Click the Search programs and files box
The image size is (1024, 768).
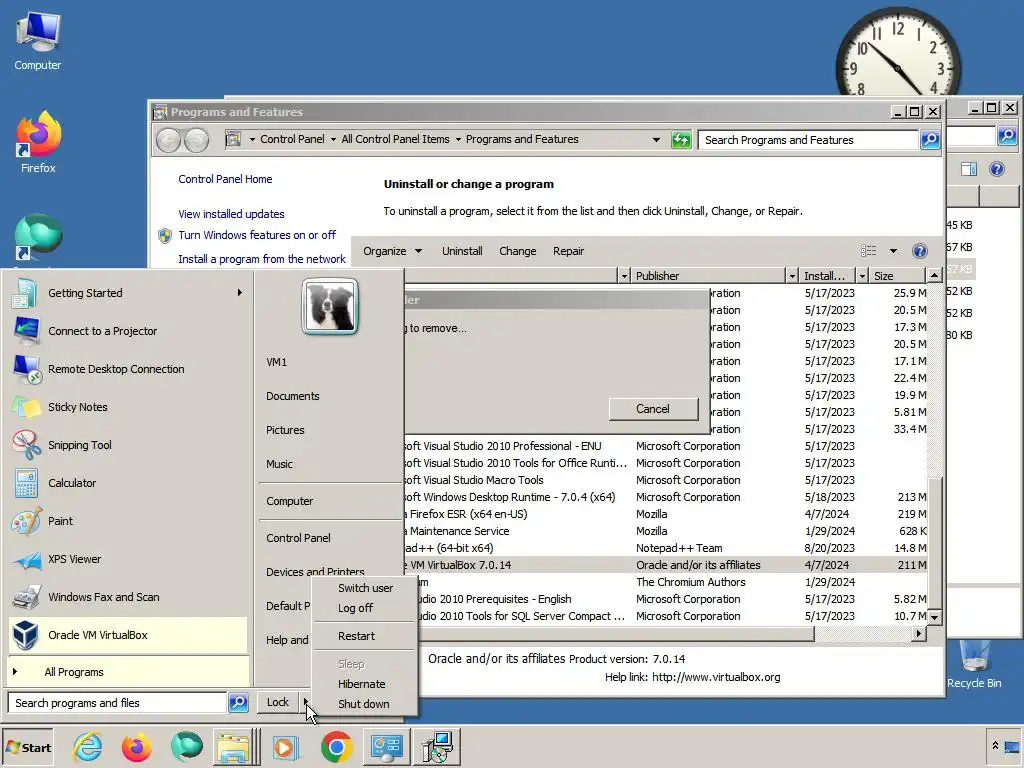coord(117,703)
